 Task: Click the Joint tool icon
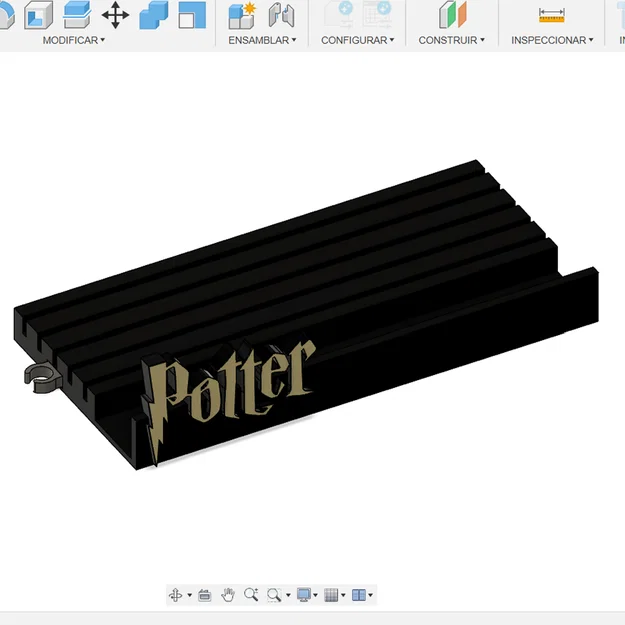tap(281, 15)
